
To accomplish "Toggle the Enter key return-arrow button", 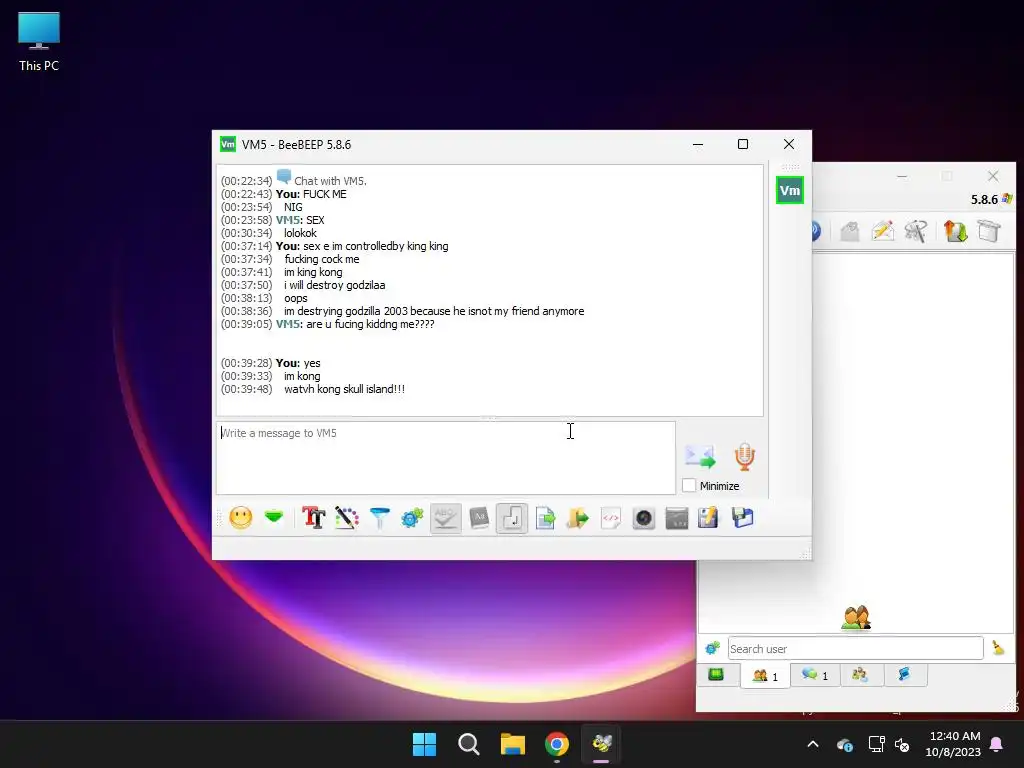I will [x=512, y=519].
